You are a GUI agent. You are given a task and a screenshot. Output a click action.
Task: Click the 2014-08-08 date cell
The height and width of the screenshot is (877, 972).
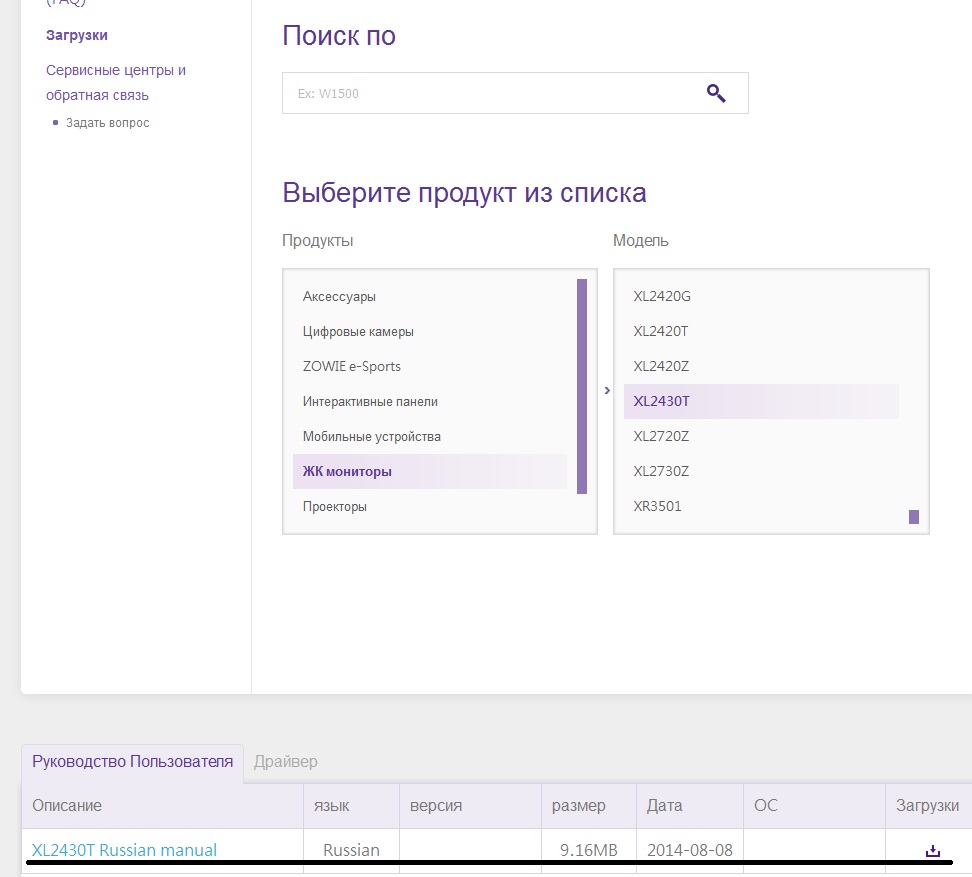690,850
